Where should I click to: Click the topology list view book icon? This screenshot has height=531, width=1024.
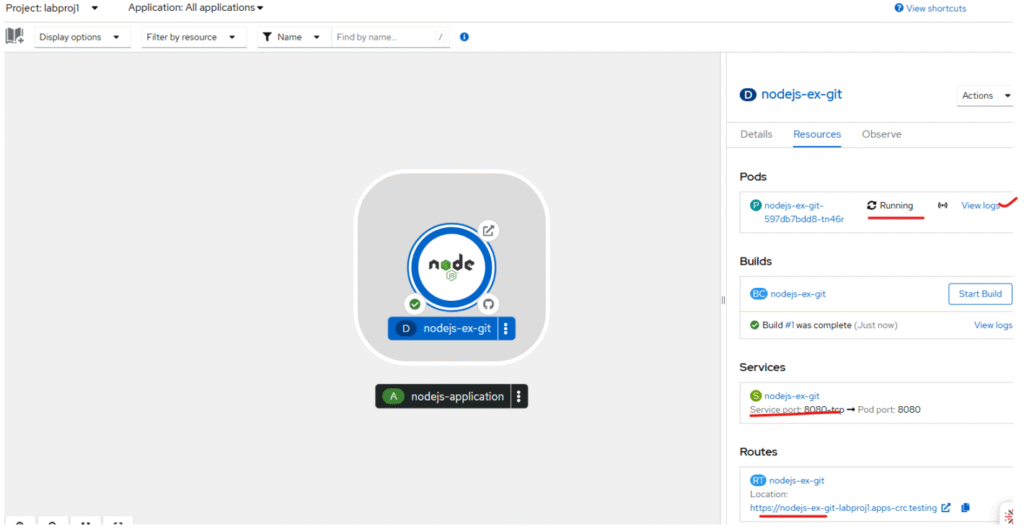(14, 37)
